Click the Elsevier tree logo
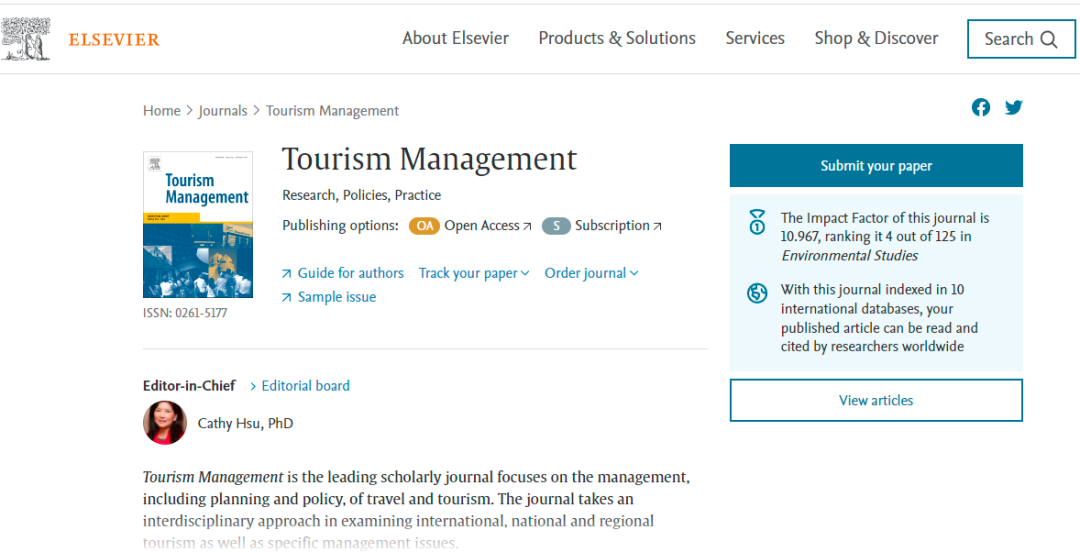Image resolution: width=1080 pixels, height=552 pixels. coord(27,39)
